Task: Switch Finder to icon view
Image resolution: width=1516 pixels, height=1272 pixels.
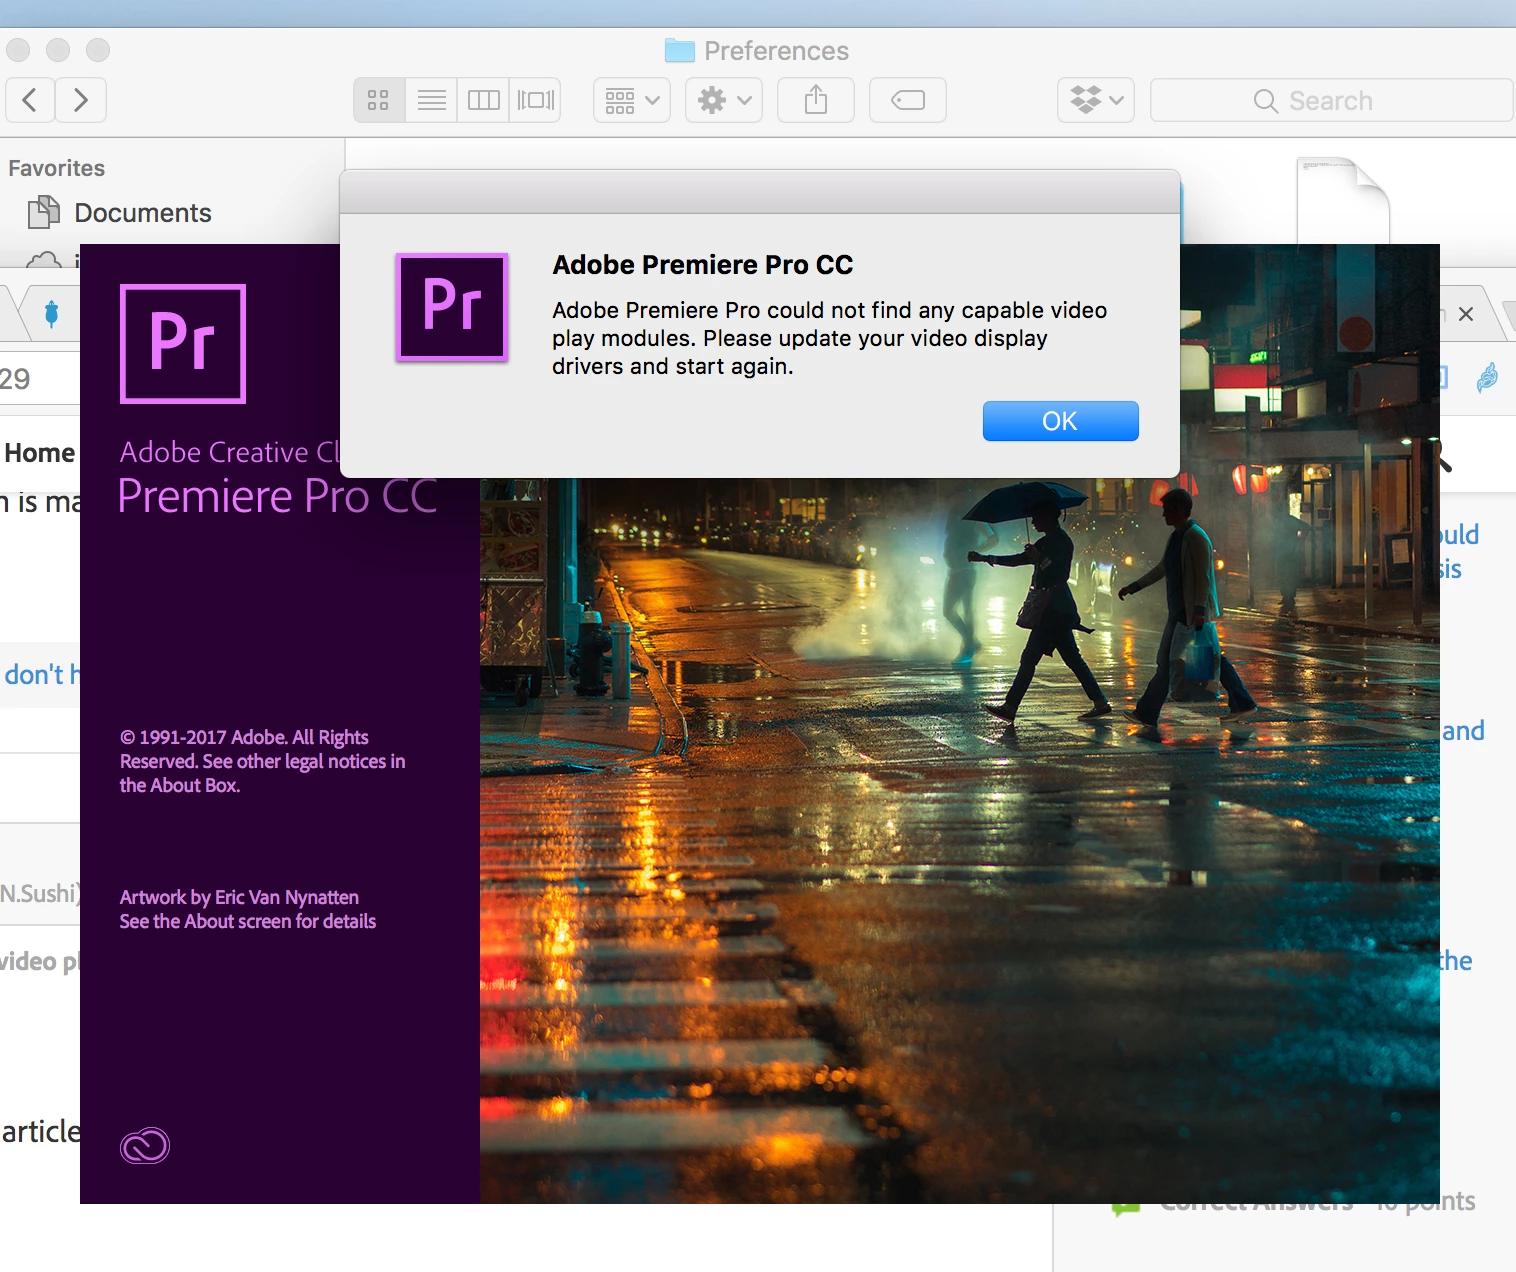Action: (x=378, y=100)
